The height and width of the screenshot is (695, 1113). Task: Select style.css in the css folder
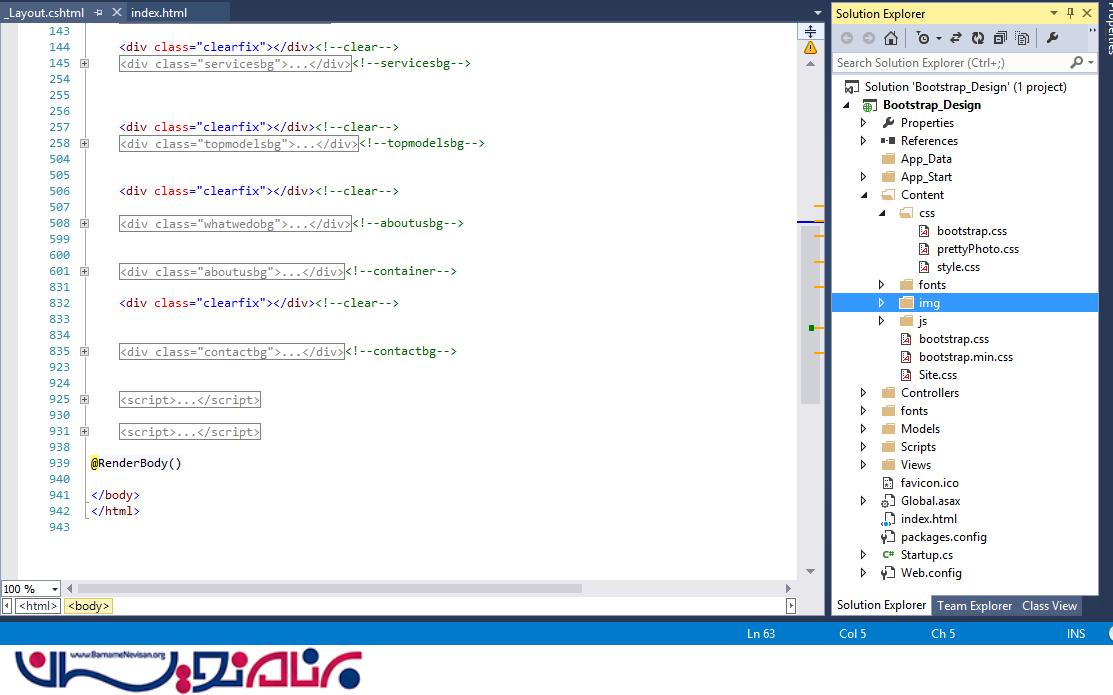click(x=957, y=267)
